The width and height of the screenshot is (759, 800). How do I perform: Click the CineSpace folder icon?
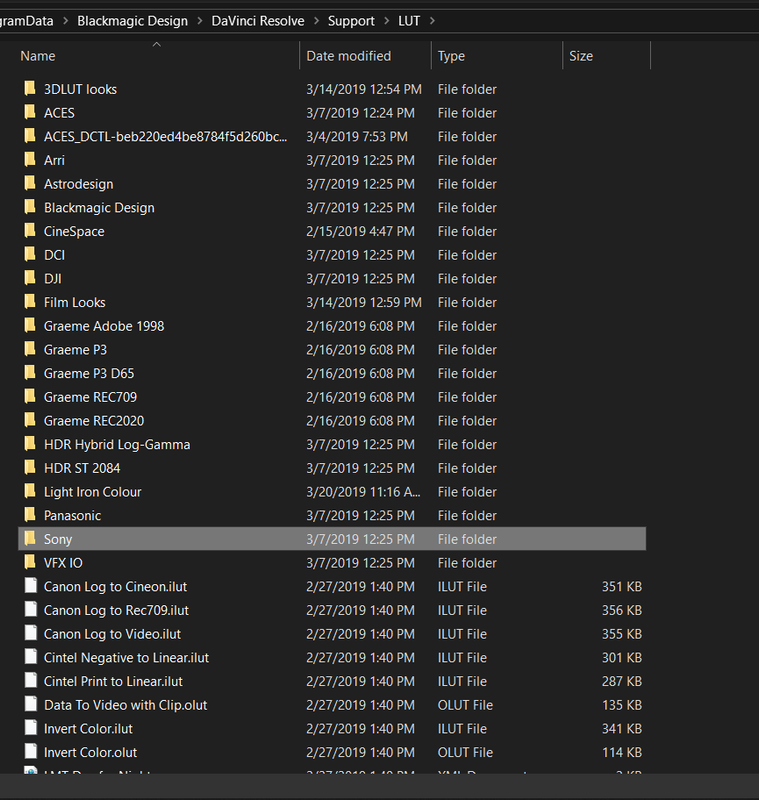point(30,231)
